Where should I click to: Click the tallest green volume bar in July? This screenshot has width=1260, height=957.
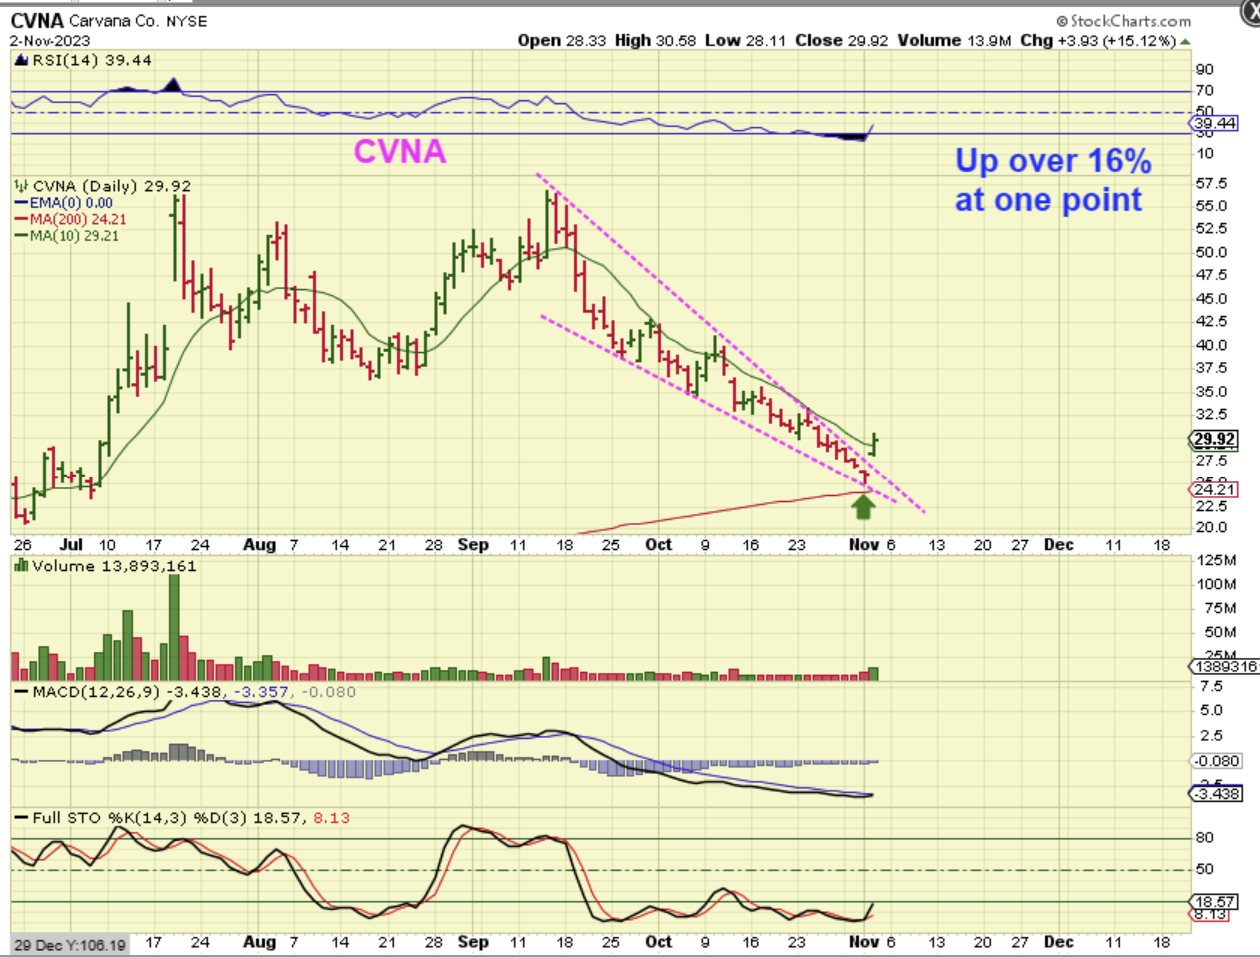[x=174, y=628]
